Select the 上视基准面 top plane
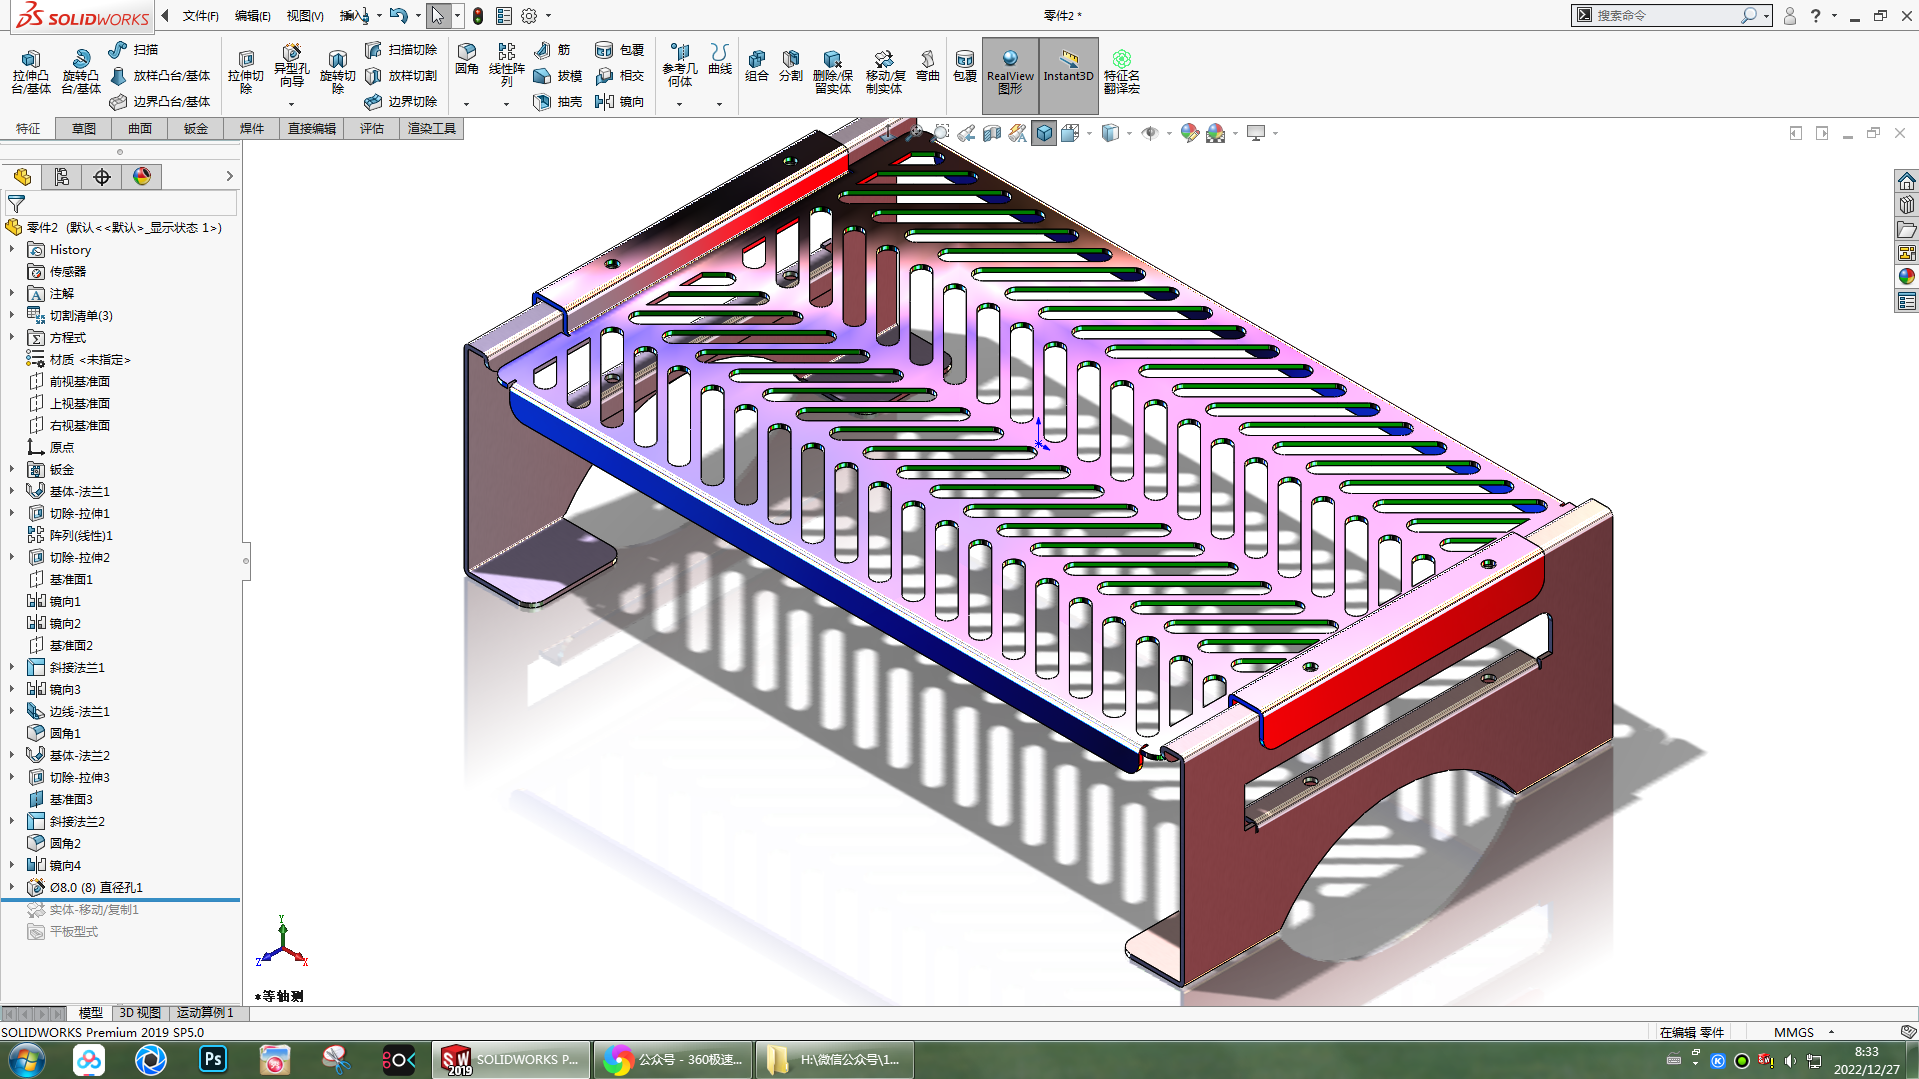1919x1079 pixels. [80, 403]
